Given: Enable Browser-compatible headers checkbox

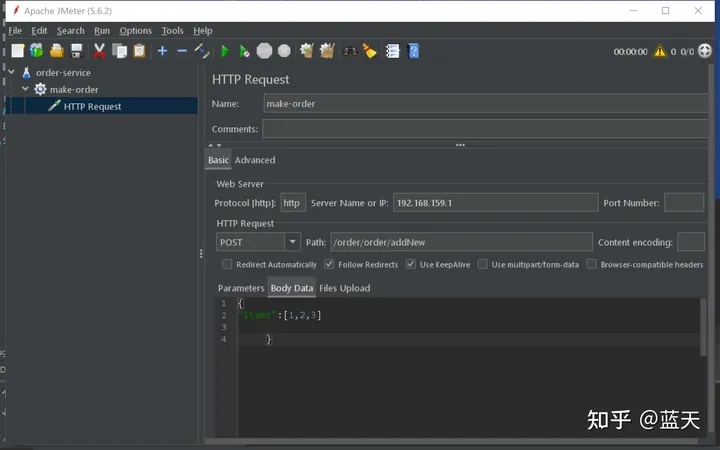Looking at the screenshot, I should [x=592, y=264].
